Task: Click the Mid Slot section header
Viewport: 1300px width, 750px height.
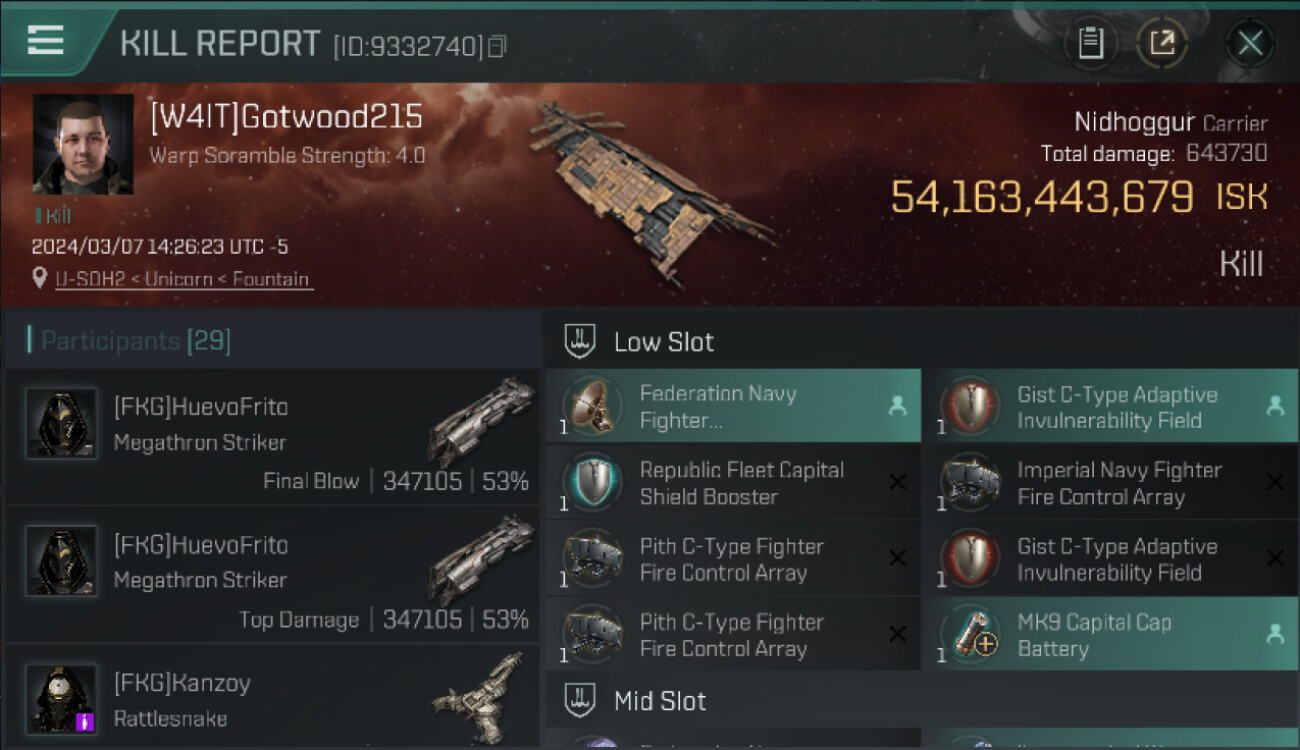Action: (659, 701)
